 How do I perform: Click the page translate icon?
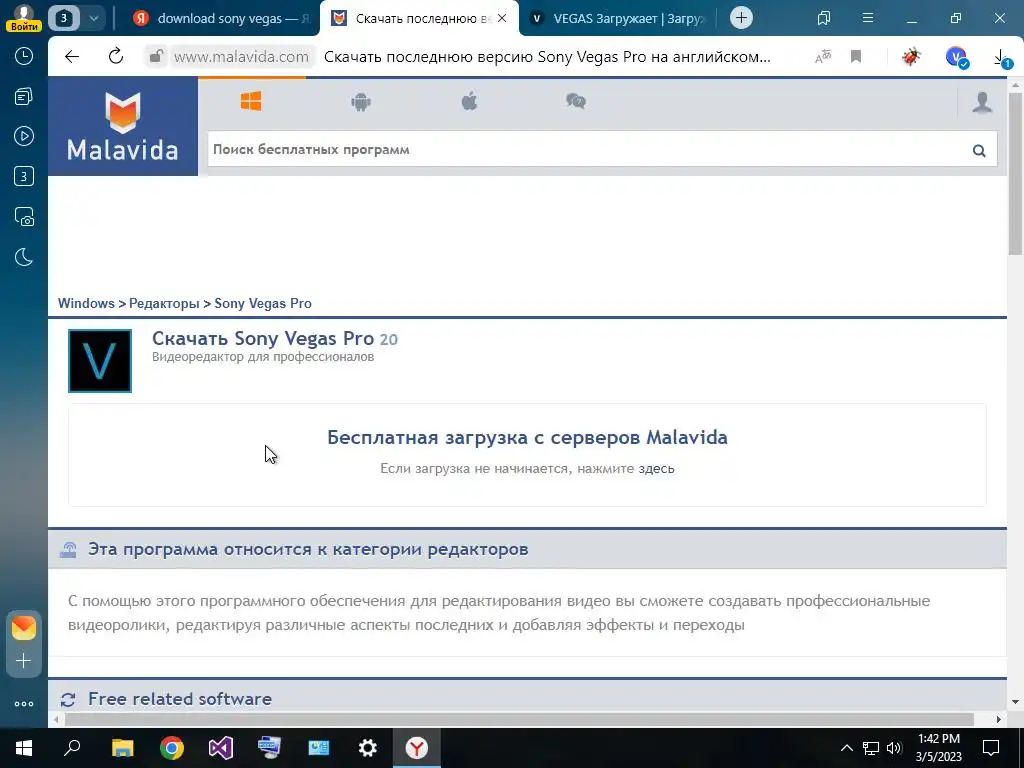823,57
